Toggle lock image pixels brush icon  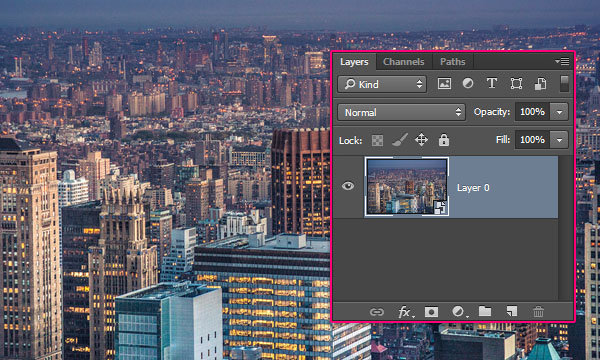click(x=399, y=140)
